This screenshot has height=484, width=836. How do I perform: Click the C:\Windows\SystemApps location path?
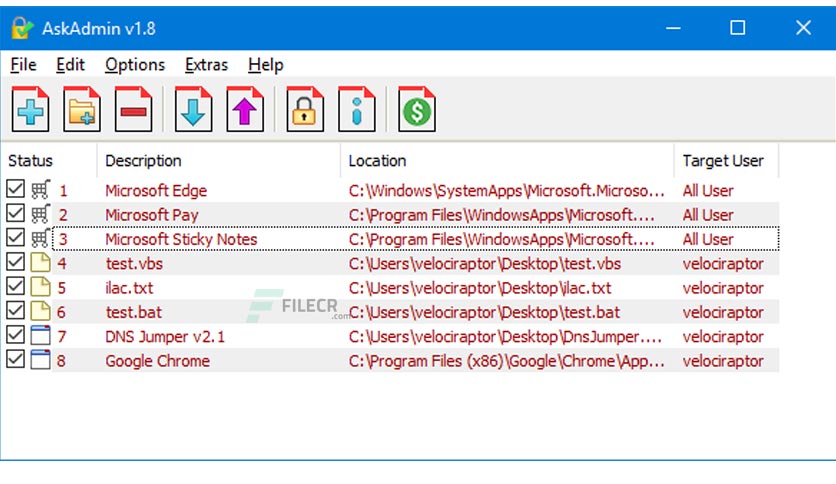pyautogui.click(x=507, y=191)
